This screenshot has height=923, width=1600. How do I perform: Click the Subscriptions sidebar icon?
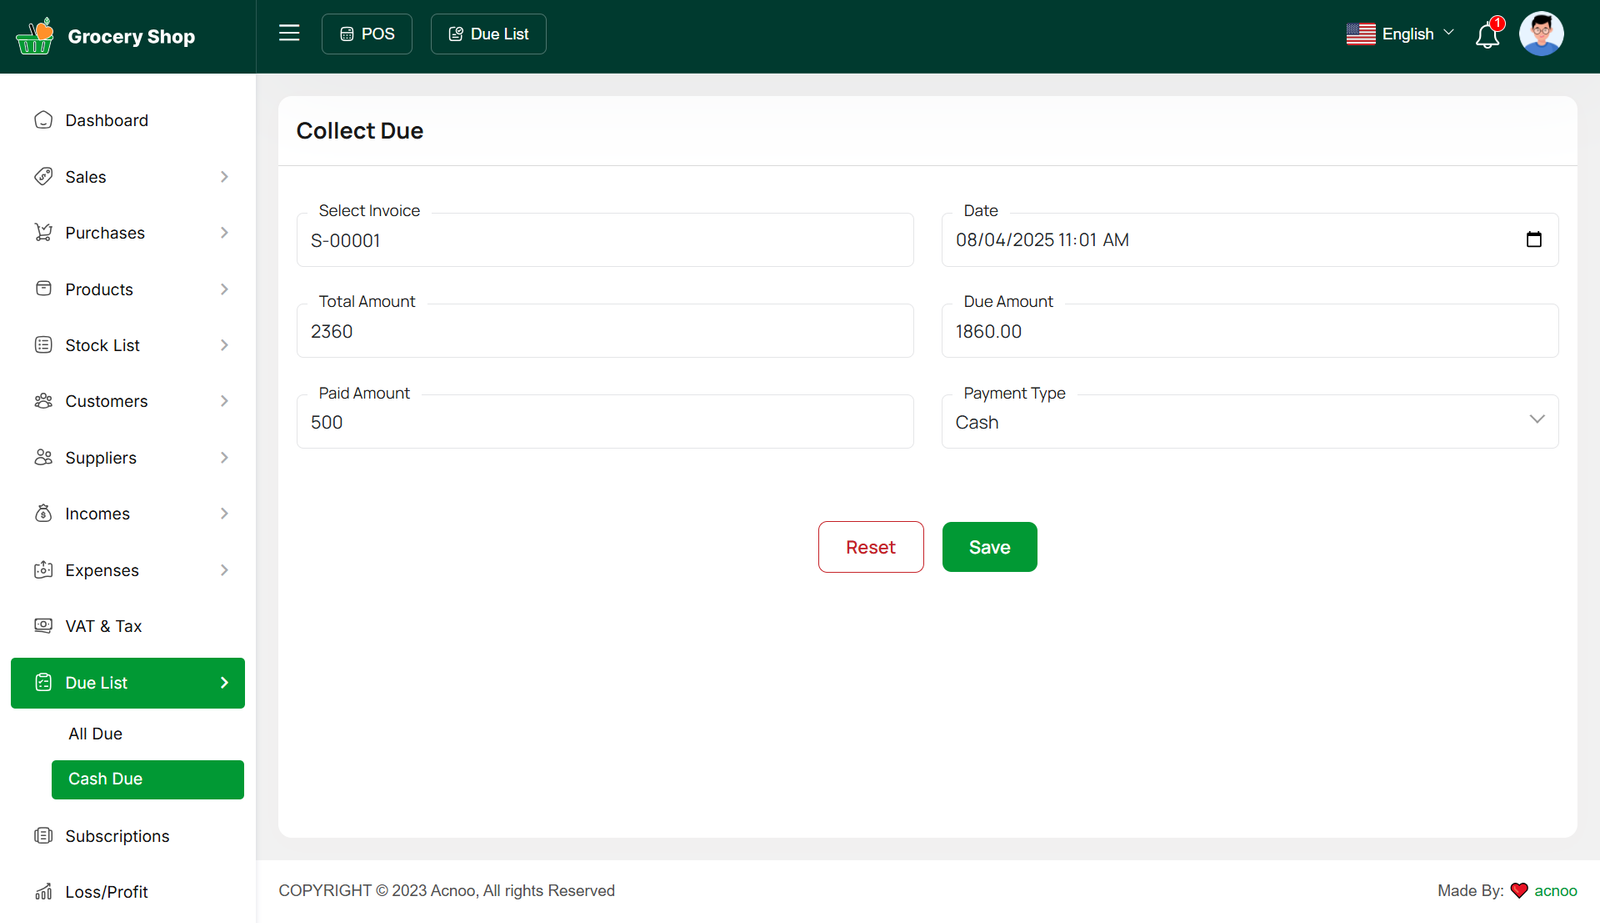click(43, 836)
